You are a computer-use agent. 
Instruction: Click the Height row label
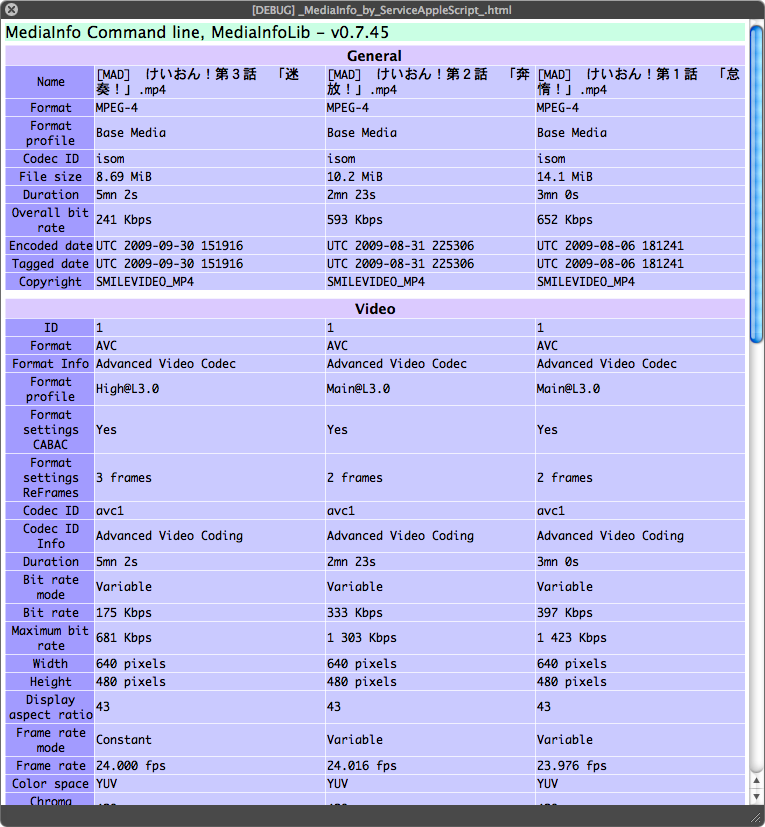point(51,682)
